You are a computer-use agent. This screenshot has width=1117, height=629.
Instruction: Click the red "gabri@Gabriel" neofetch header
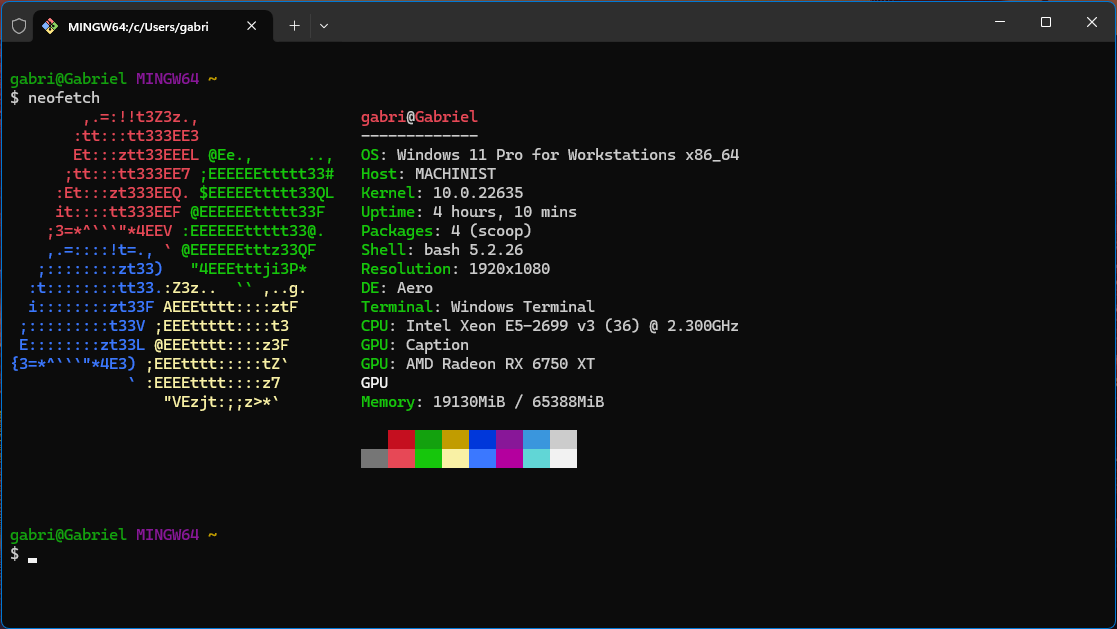pyautogui.click(x=419, y=117)
